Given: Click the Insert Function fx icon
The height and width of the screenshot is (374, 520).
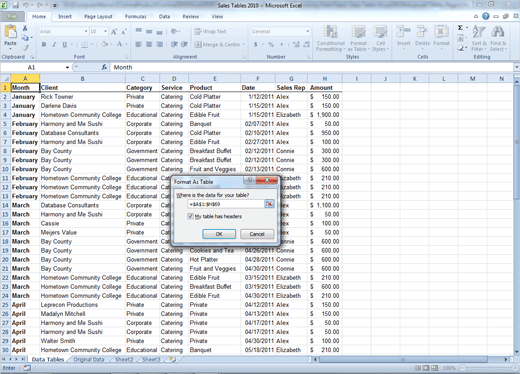Looking at the screenshot, I should tap(104, 67).
